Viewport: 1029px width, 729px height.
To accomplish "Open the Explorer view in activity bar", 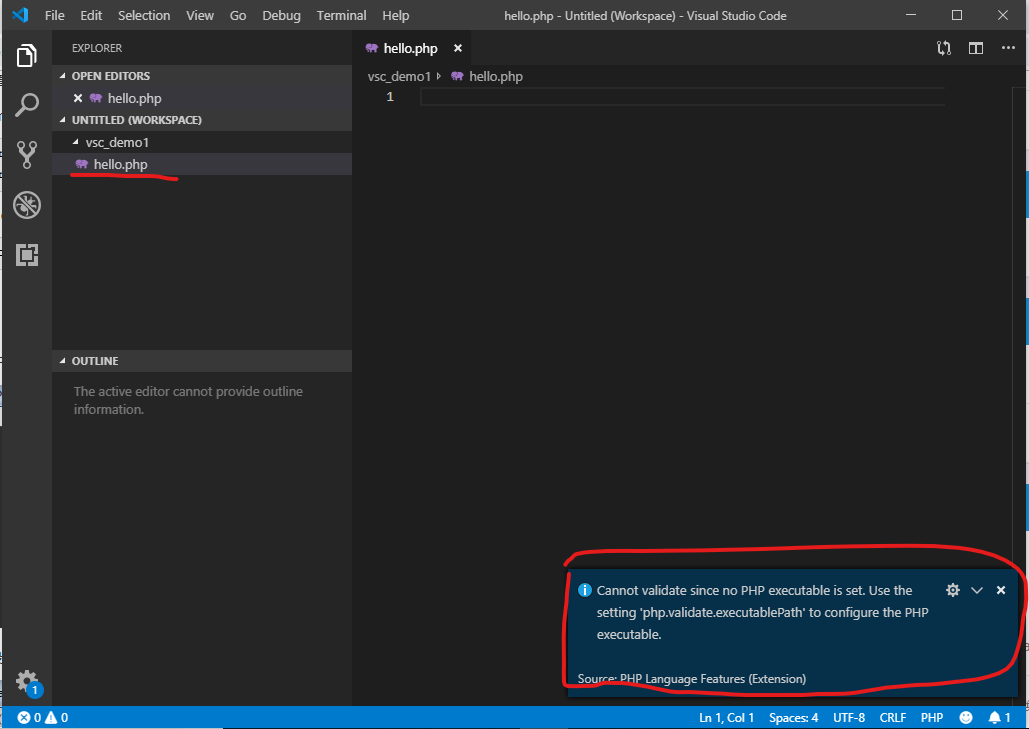I will click(26, 55).
